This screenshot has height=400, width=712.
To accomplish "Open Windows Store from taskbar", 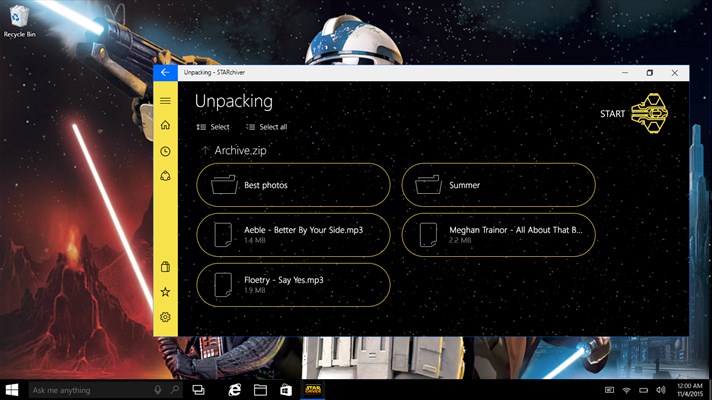I will tap(286, 390).
